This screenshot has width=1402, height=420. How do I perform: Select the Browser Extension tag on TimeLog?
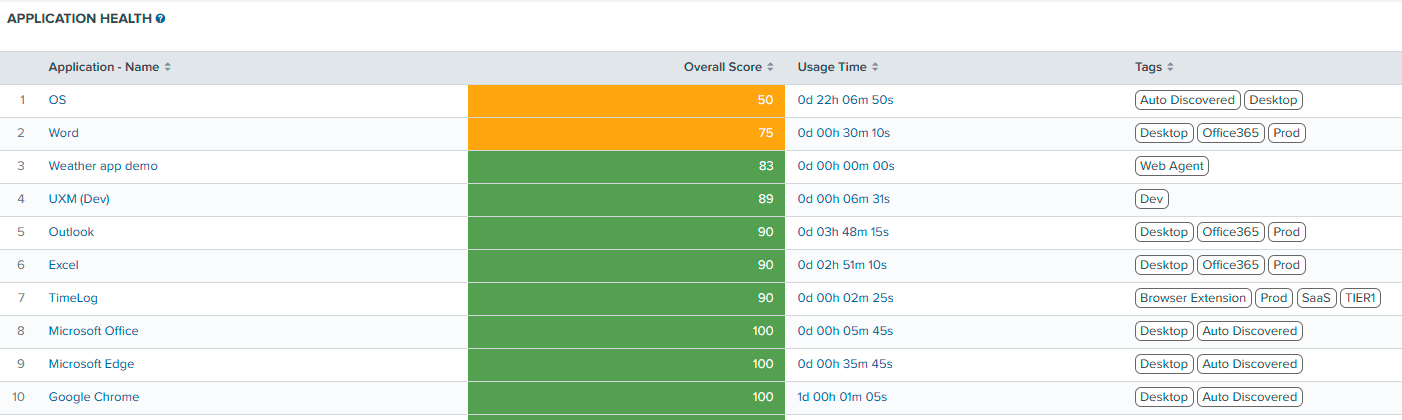[x=1193, y=298]
